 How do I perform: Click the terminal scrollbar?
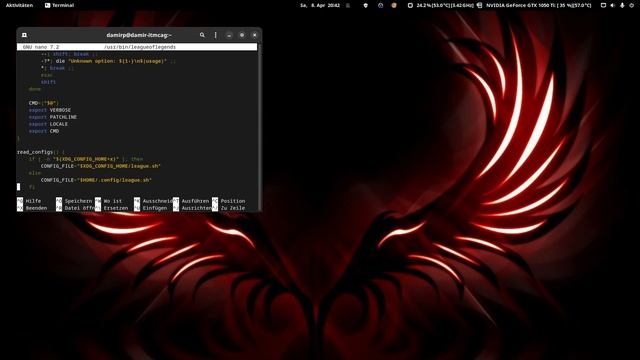pyautogui.click(x=260, y=127)
